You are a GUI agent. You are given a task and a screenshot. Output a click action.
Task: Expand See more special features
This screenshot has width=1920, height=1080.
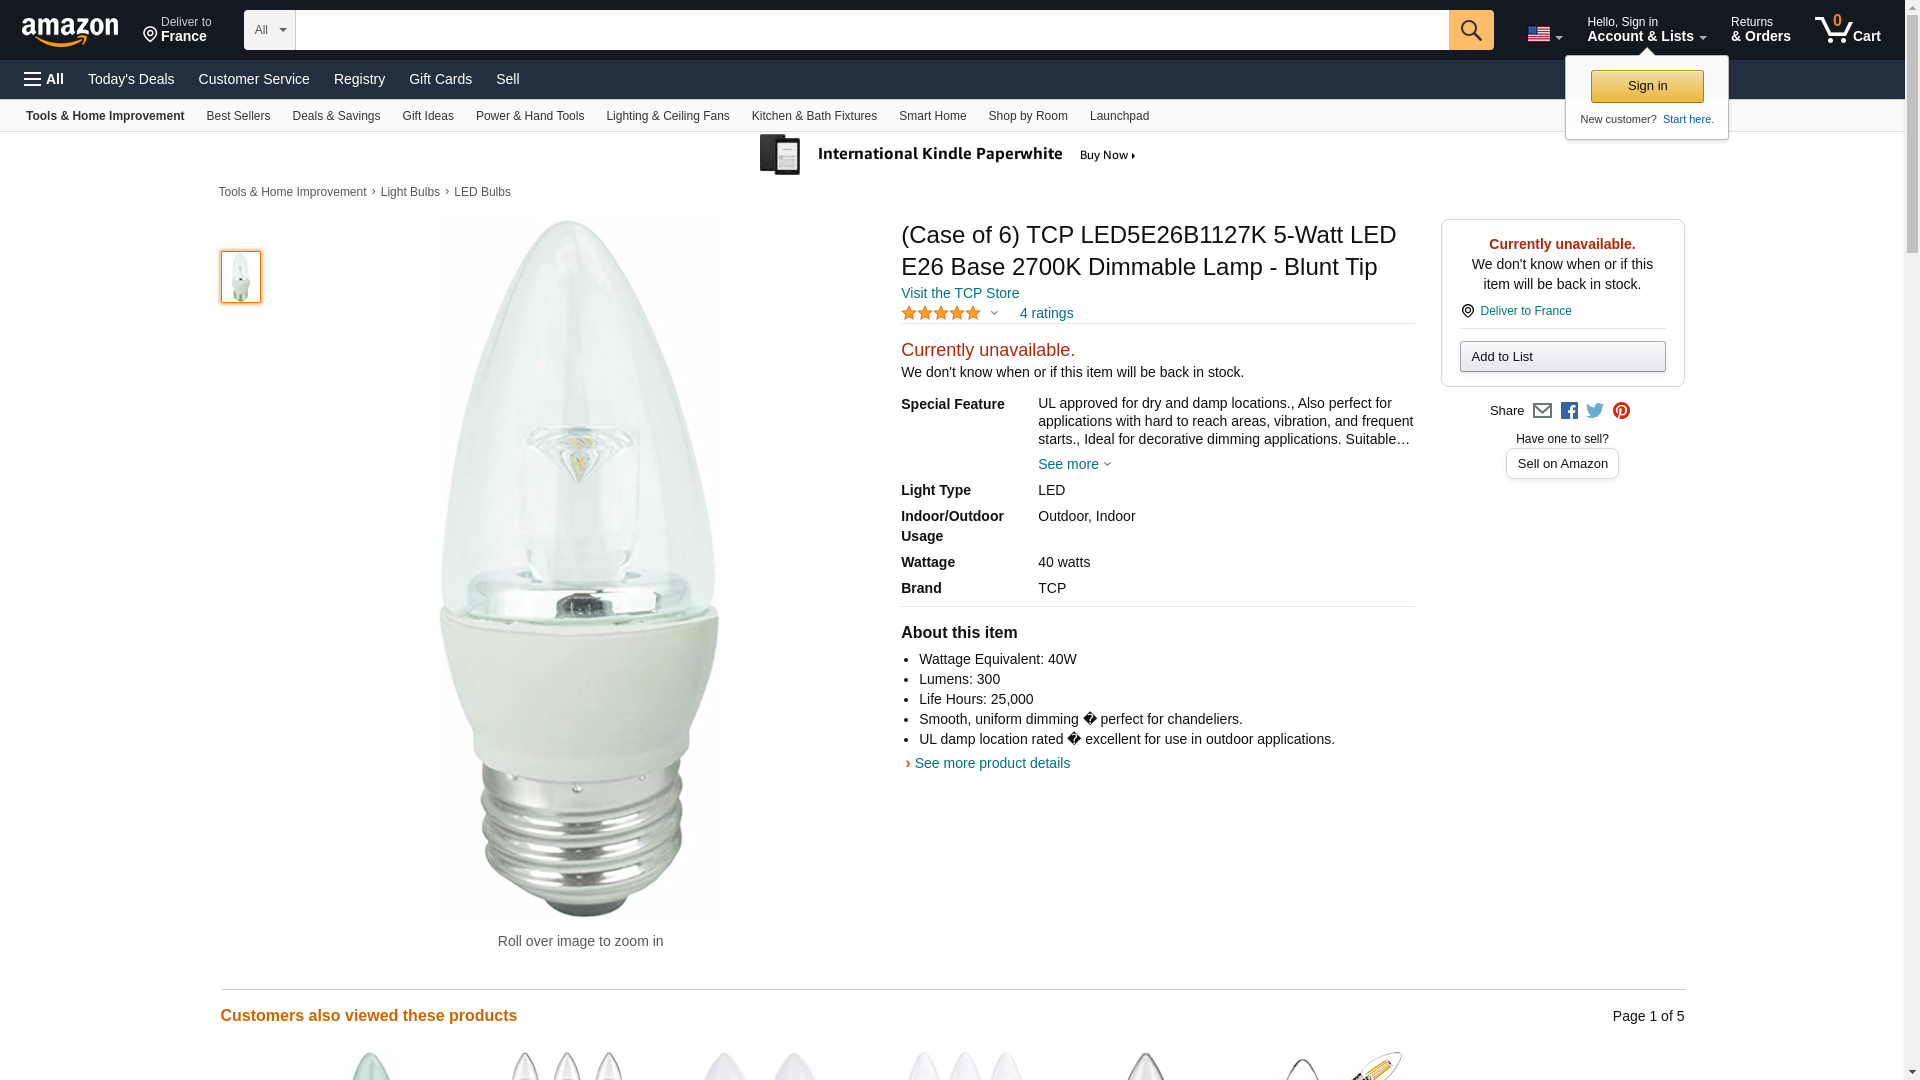pyautogui.click(x=1074, y=464)
